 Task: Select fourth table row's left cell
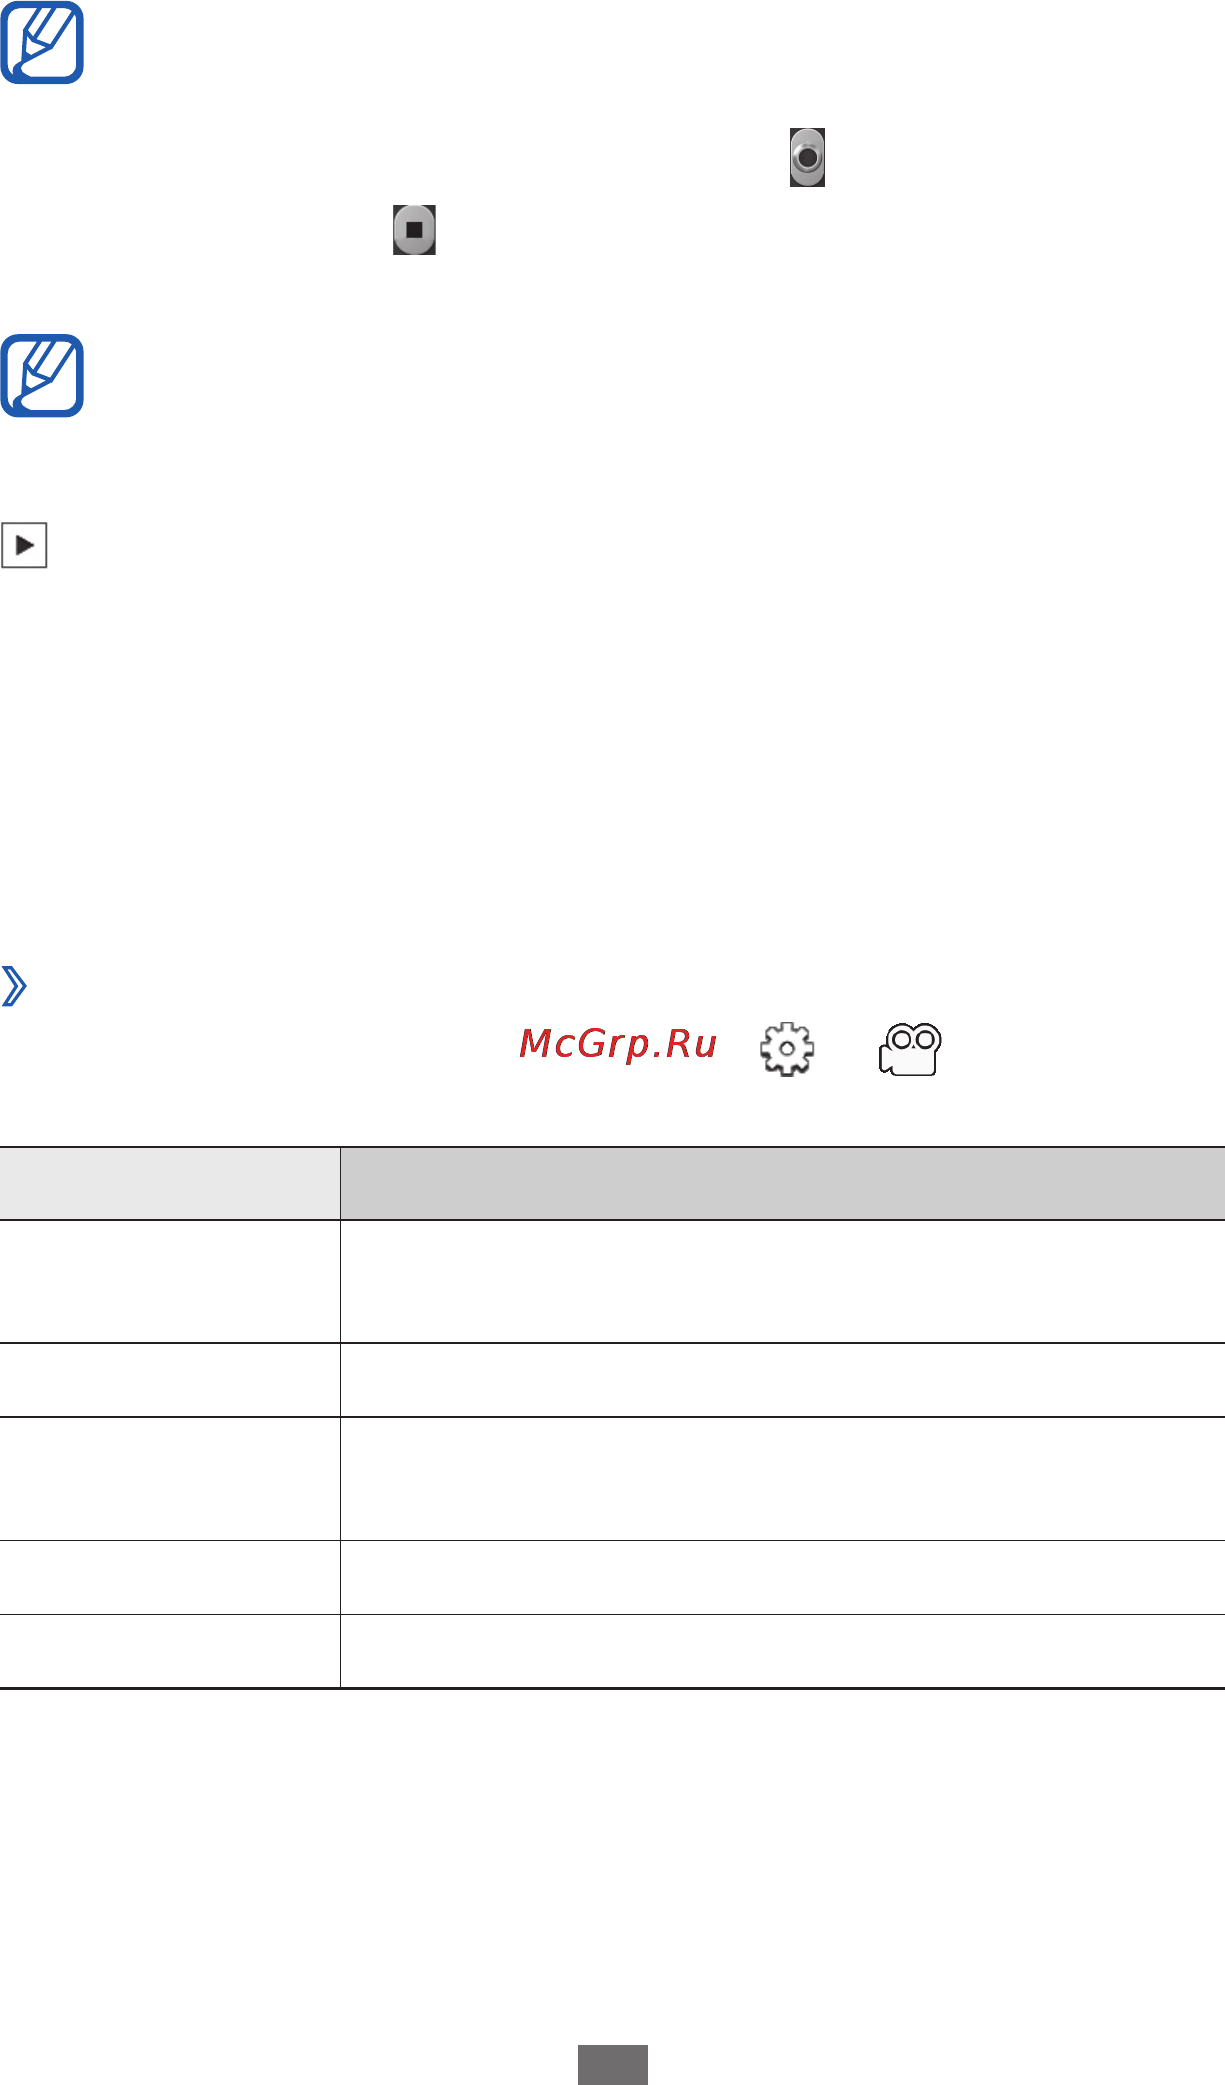click(x=170, y=1577)
